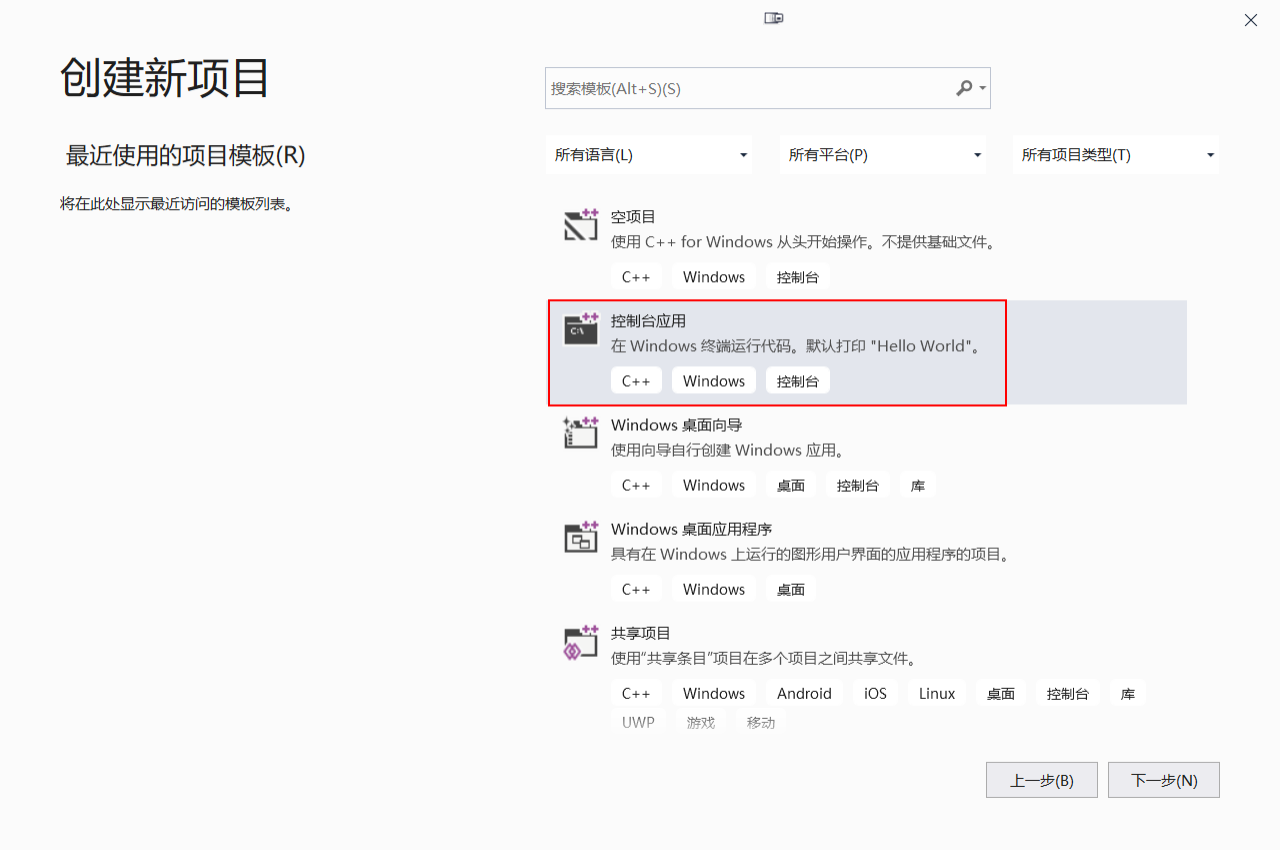The image size is (1280, 850).
Task: Close the 创建新项目 dialog
Action: pyautogui.click(x=1250, y=20)
